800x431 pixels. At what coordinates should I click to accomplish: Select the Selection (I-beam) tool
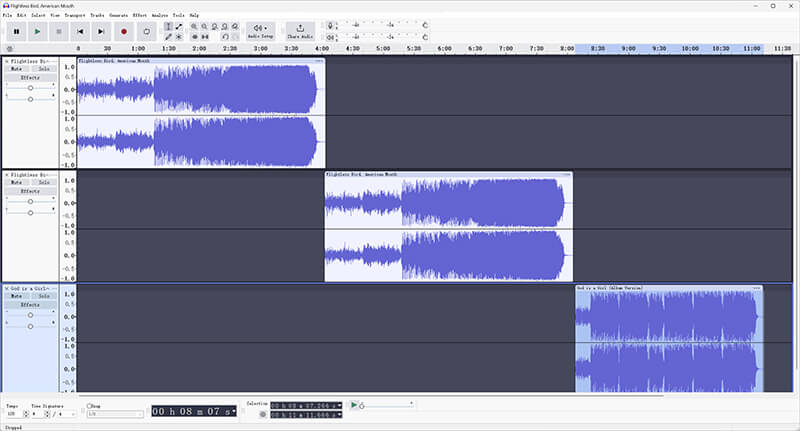click(168, 27)
